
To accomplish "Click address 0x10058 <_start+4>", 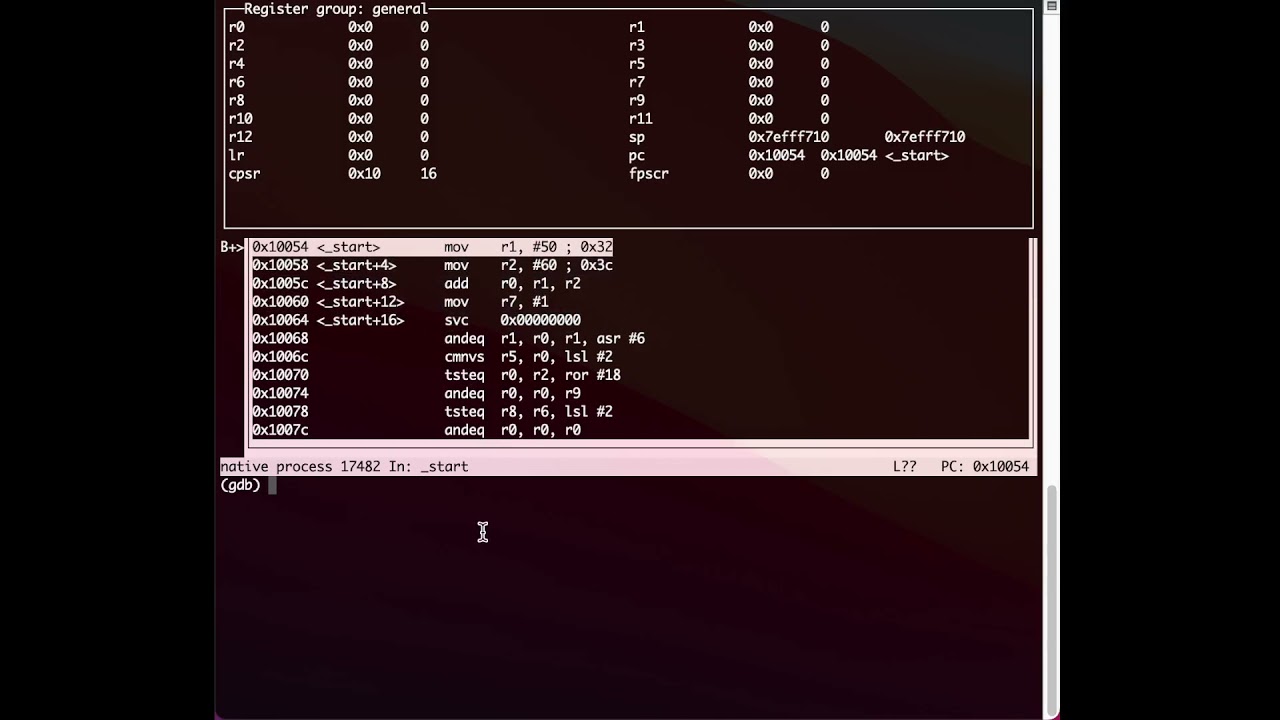I will coord(324,265).
